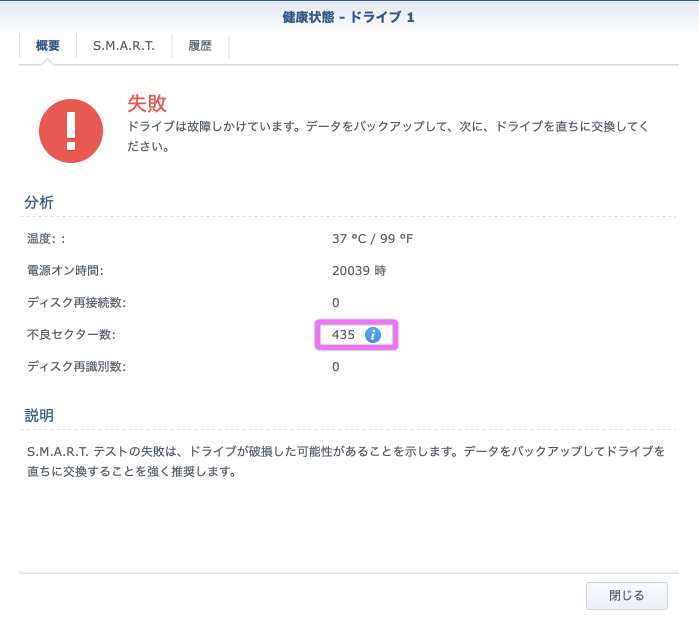Viewport: 699px width, 617px height.
Task: Click the blue info icon beside 435
Action: [373, 335]
